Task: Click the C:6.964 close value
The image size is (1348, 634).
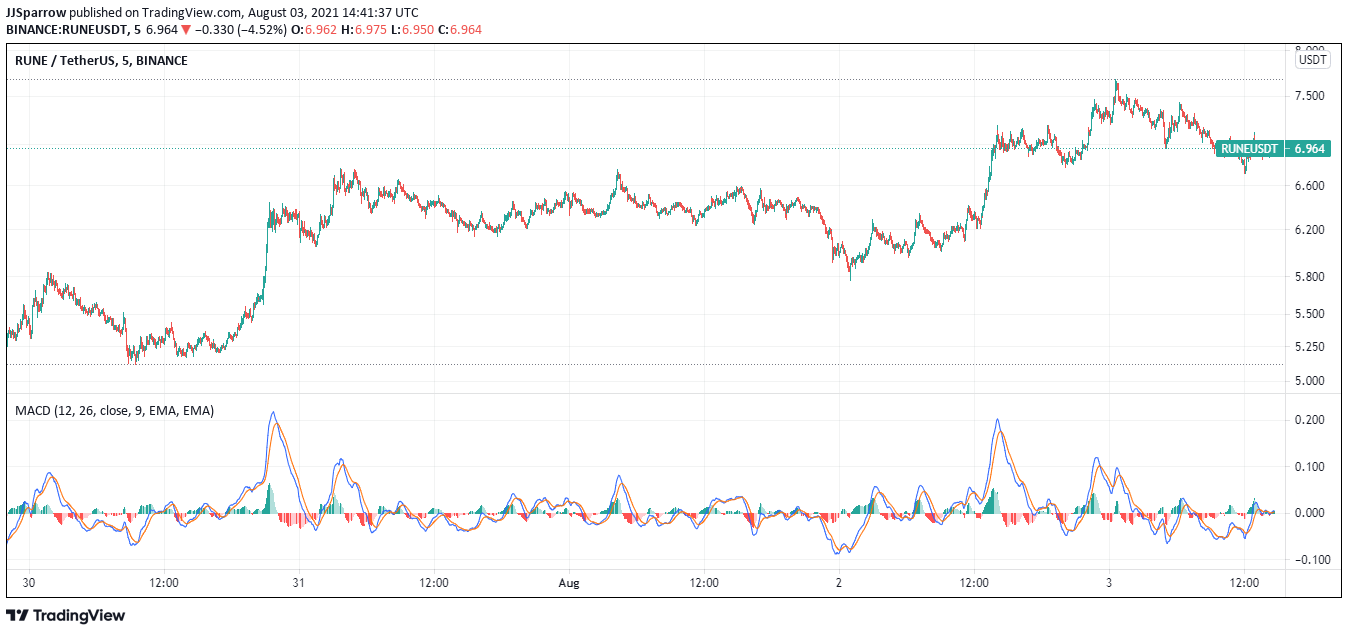Action: coord(459,30)
